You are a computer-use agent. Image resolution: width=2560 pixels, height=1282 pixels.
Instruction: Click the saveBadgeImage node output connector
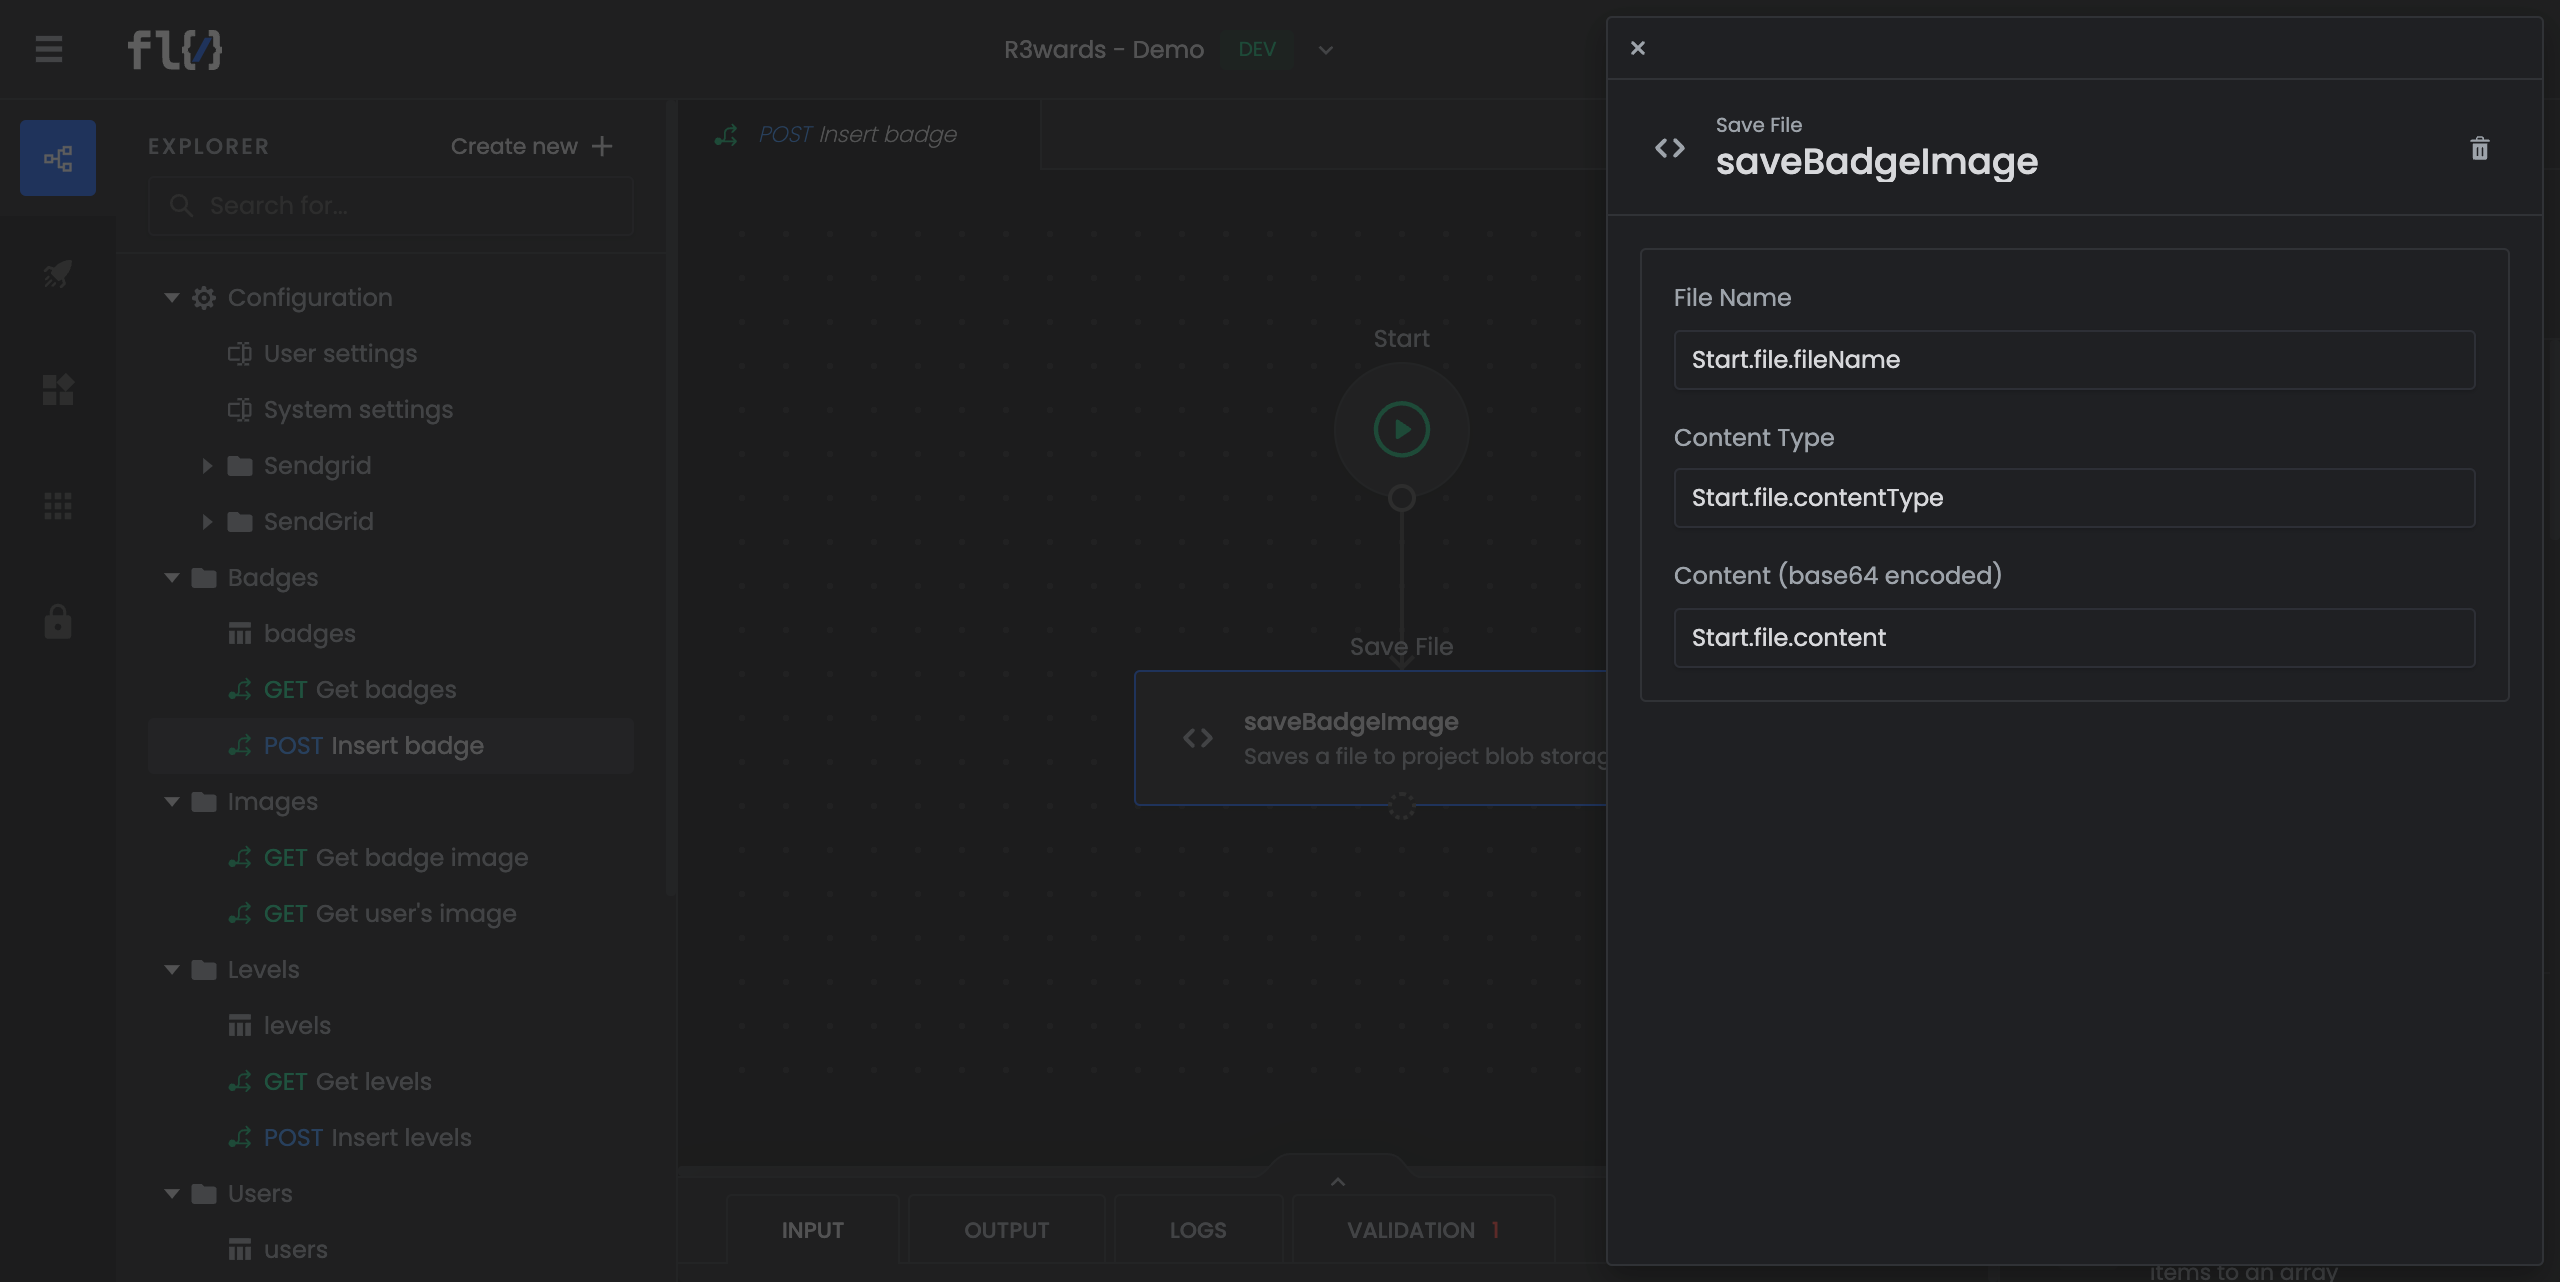1401,806
